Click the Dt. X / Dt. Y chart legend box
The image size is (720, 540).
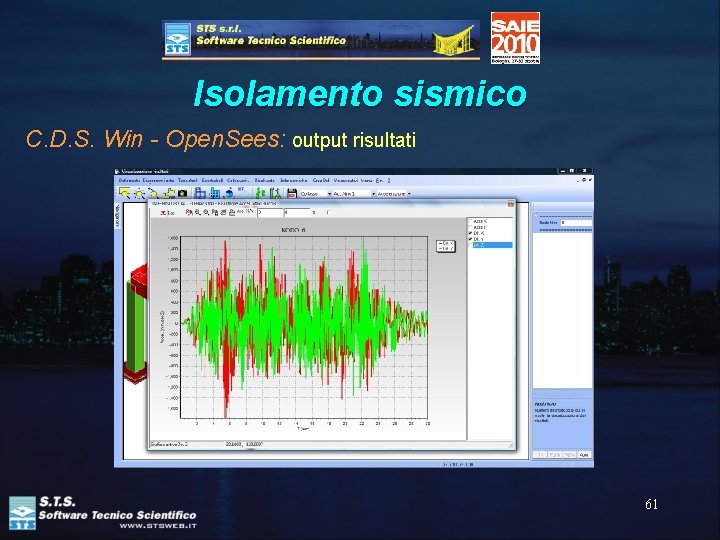(x=445, y=246)
